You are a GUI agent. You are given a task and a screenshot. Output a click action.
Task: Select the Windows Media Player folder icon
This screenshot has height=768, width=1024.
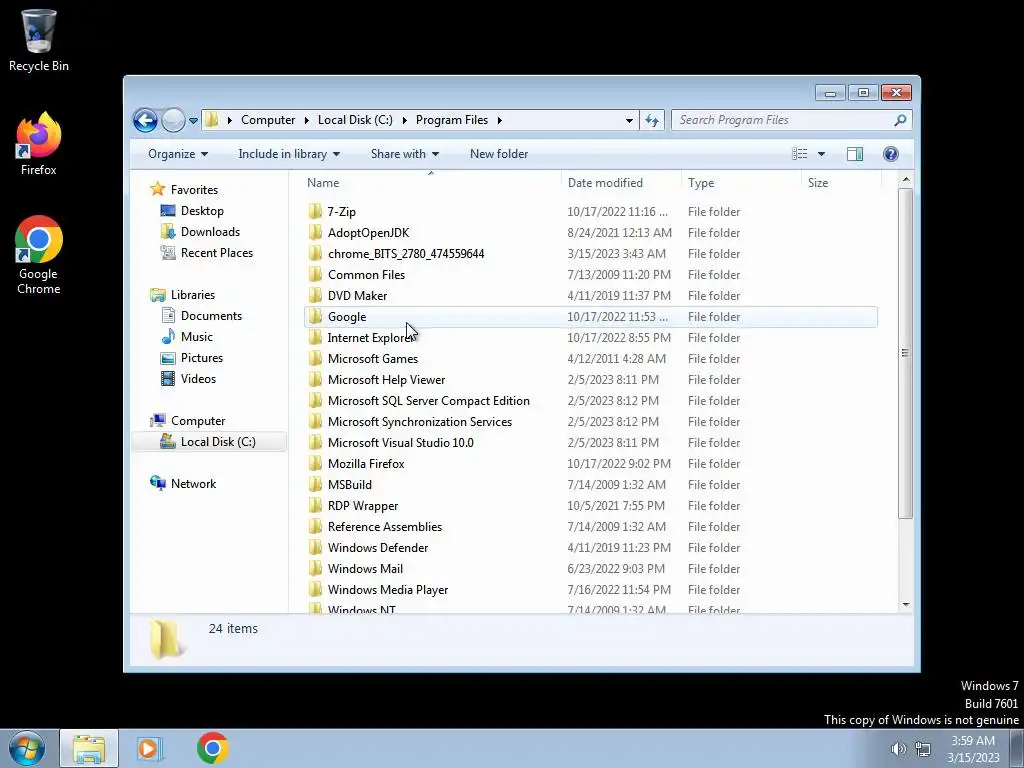coord(315,590)
